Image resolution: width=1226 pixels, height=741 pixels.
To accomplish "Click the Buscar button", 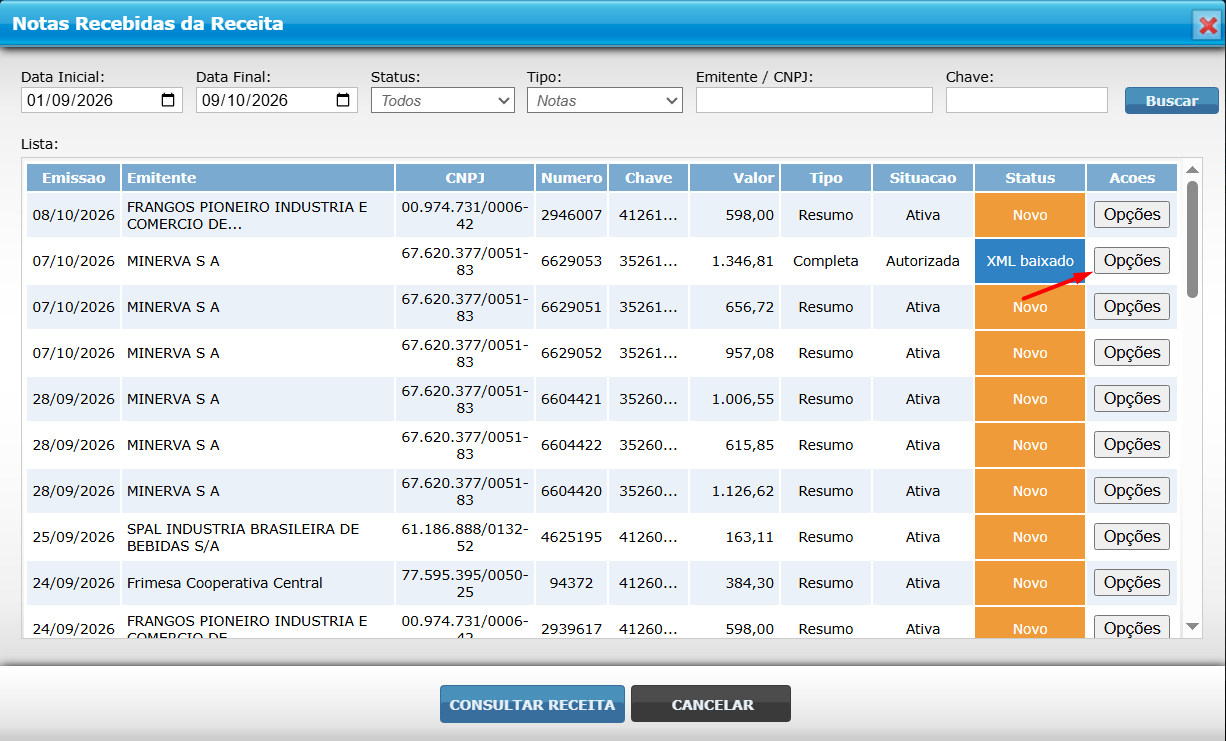I will (x=1172, y=101).
